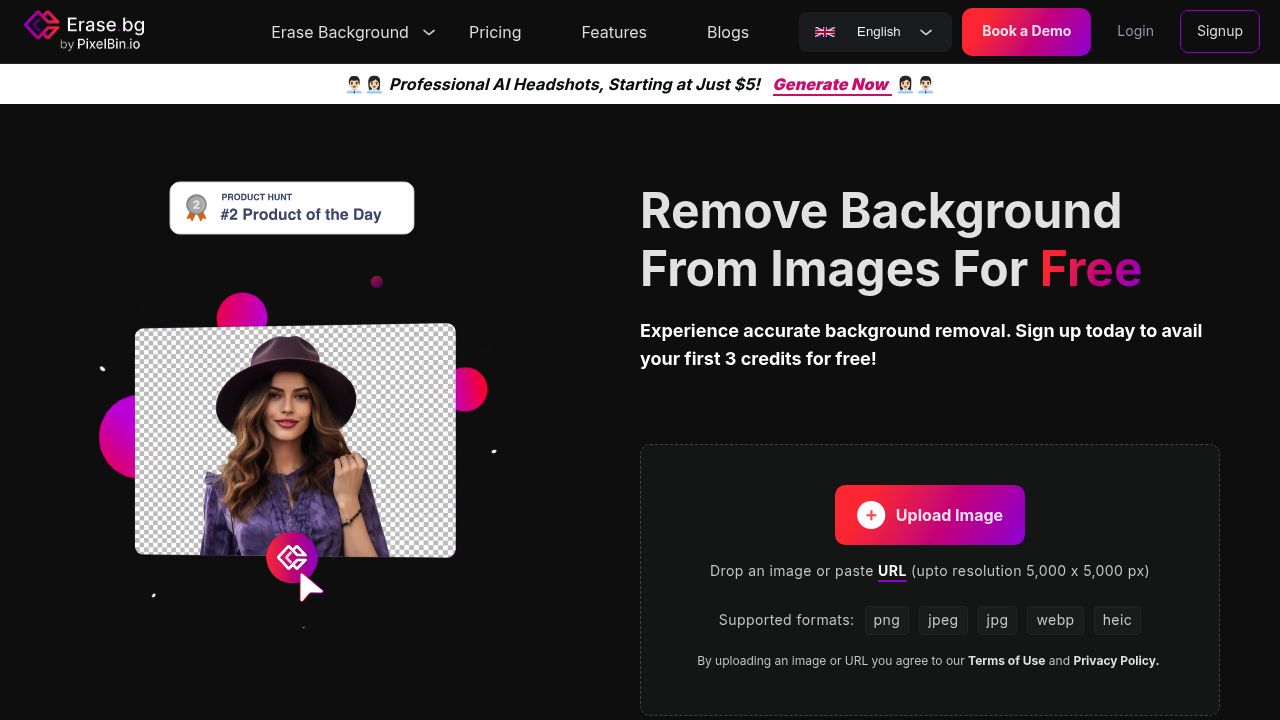Click the webp format tag
Screen dimensions: 1280x720
point(1055,620)
